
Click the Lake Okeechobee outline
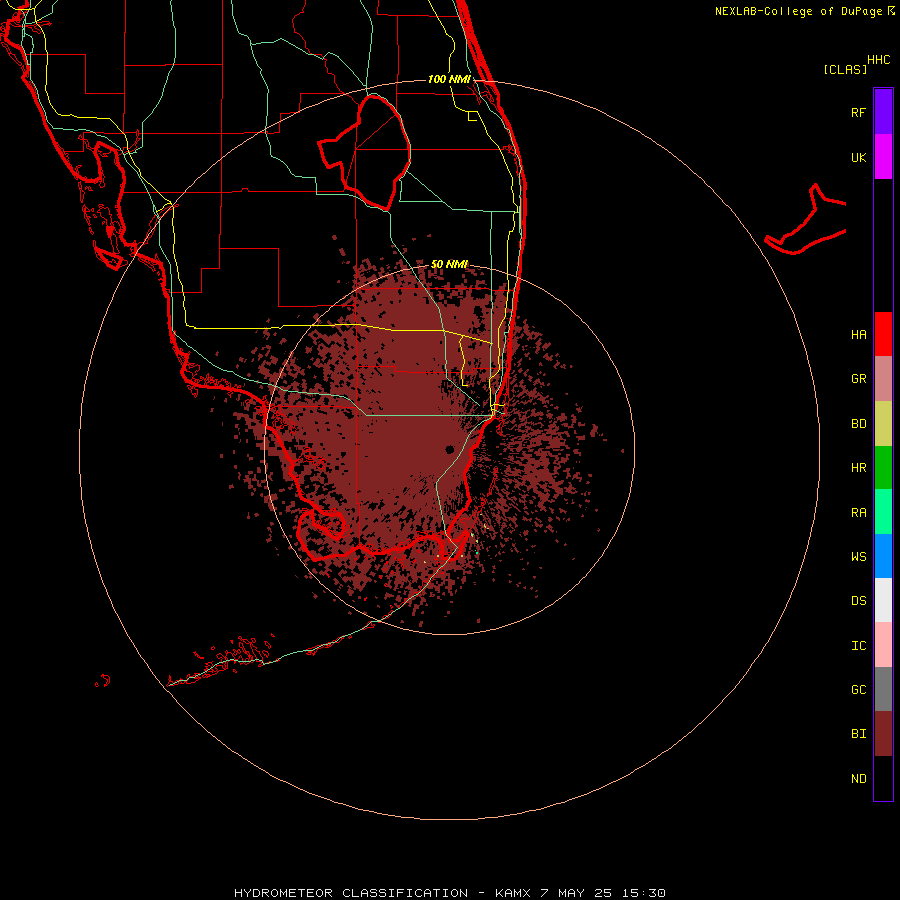point(364,152)
